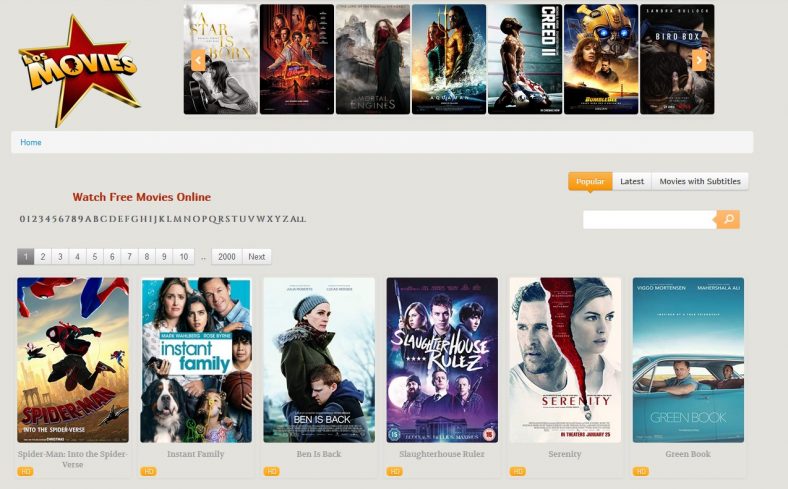
Task: Click the HD badge under Green Book
Action: pyautogui.click(x=641, y=471)
